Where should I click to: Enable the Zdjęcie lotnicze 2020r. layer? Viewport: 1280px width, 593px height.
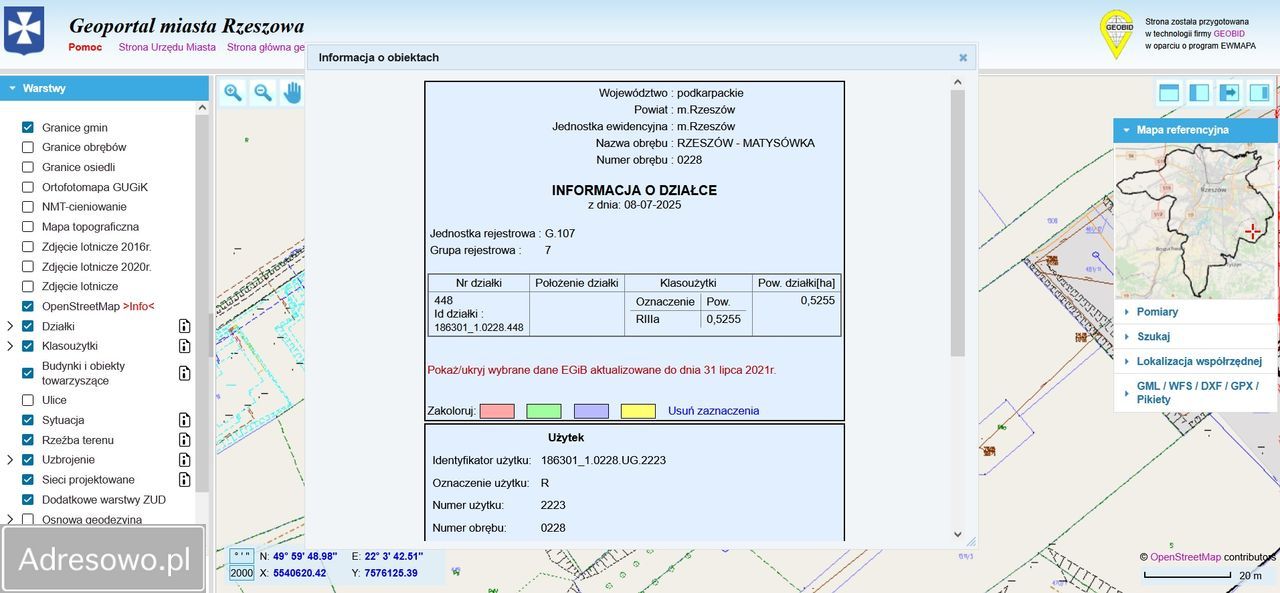click(x=28, y=267)
